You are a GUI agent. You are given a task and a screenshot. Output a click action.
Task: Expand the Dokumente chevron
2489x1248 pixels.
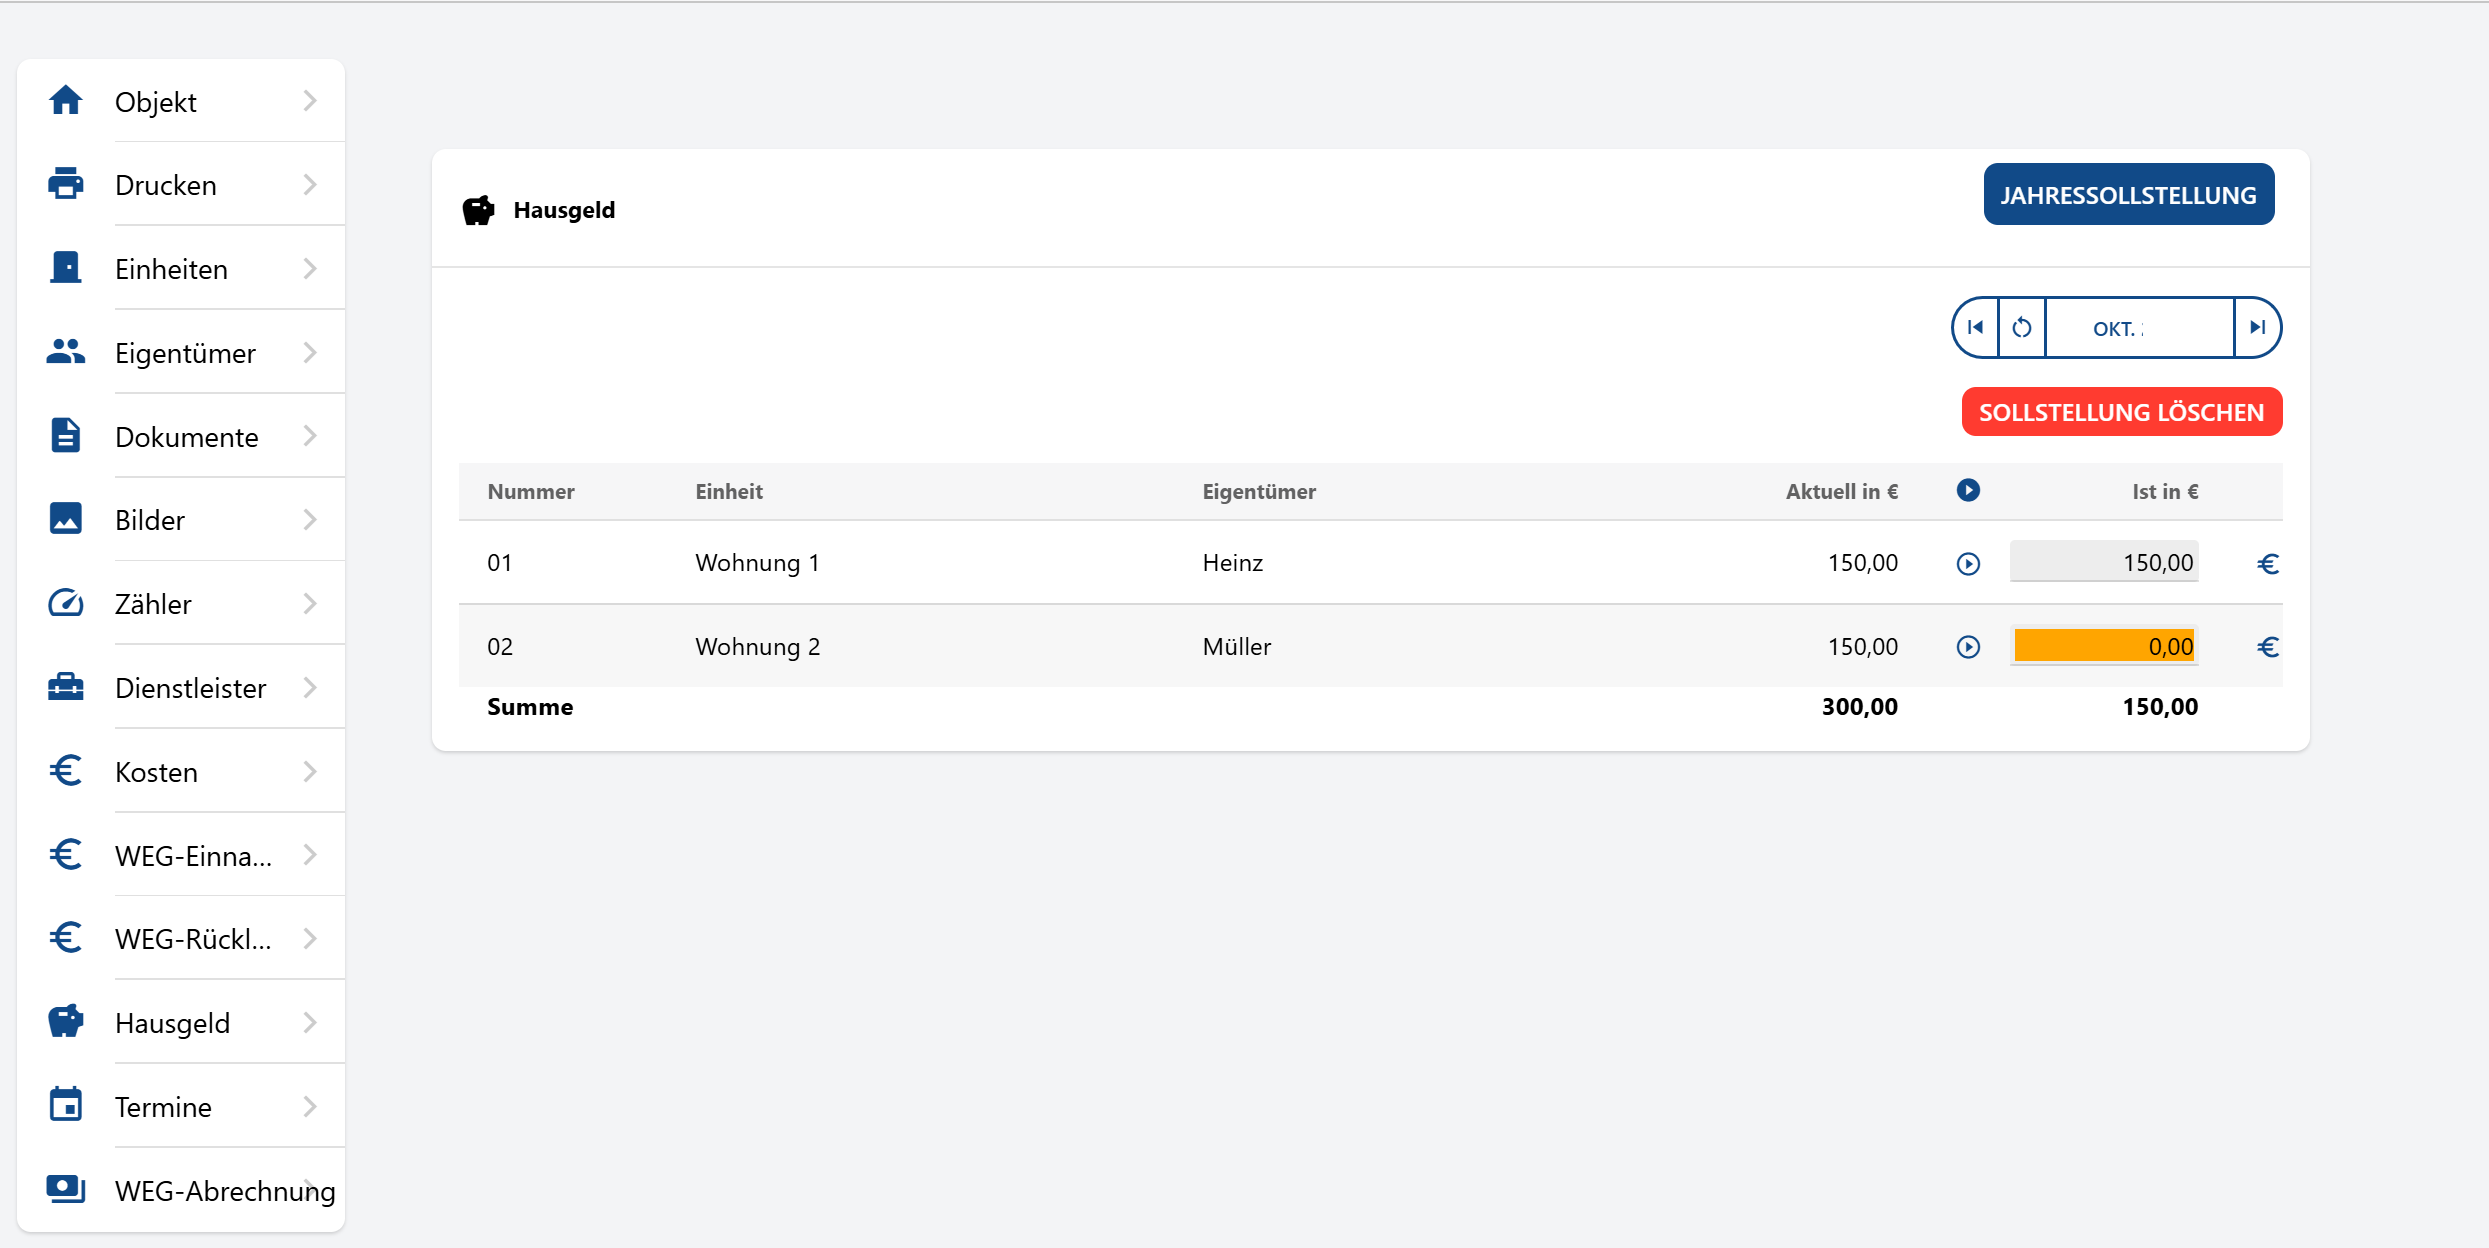[310, 436]
